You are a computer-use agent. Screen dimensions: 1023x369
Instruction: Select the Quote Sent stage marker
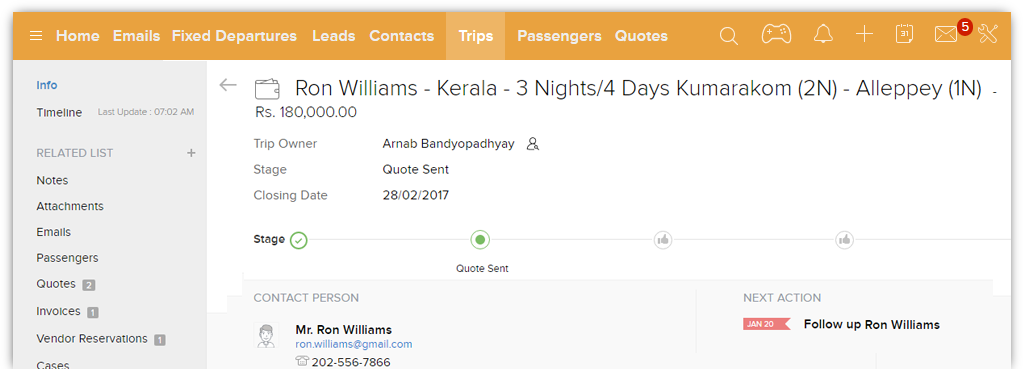pyautogui.click(x=480, y=240)
